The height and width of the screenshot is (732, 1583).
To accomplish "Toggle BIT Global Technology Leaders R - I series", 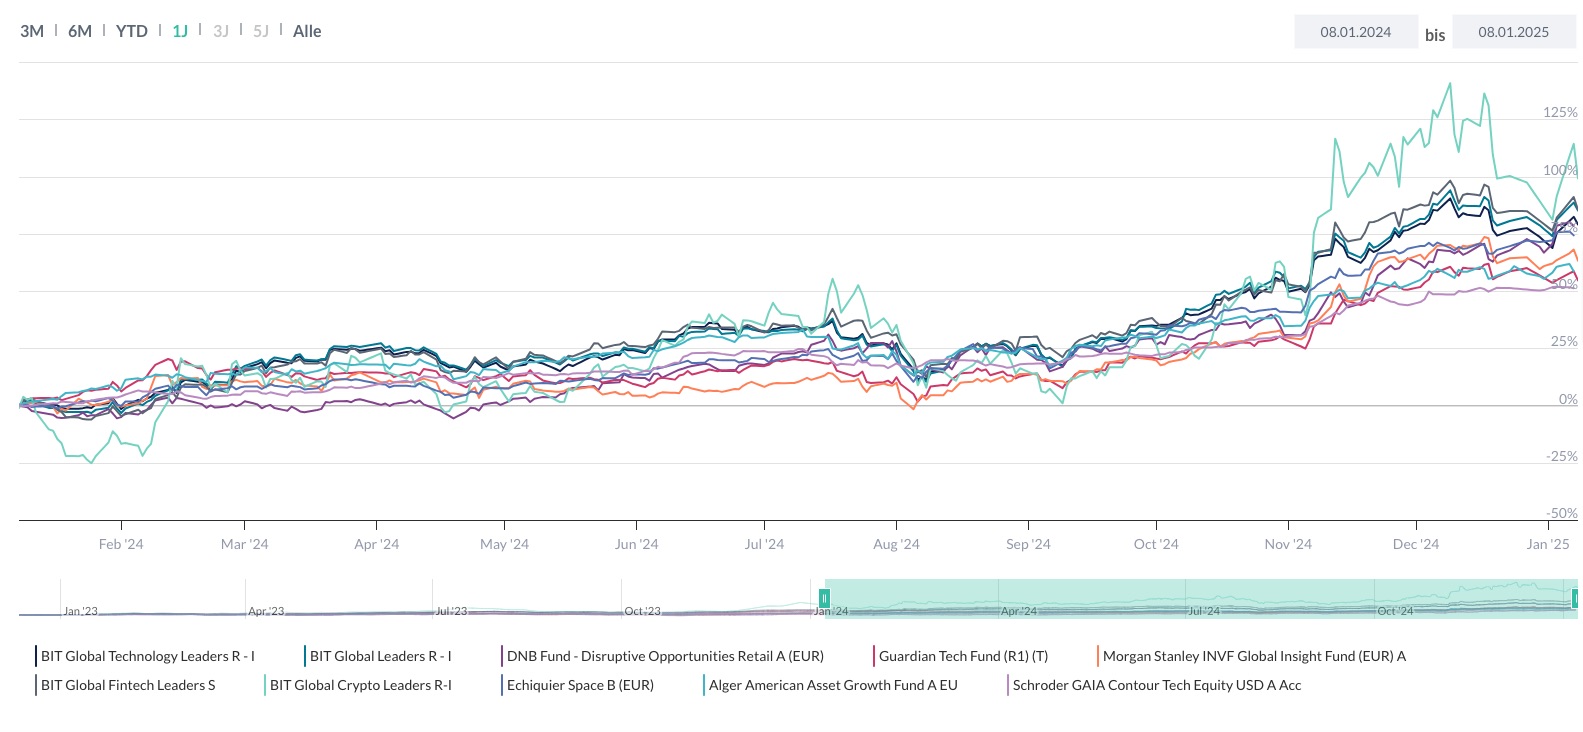I will click(147, 656).
